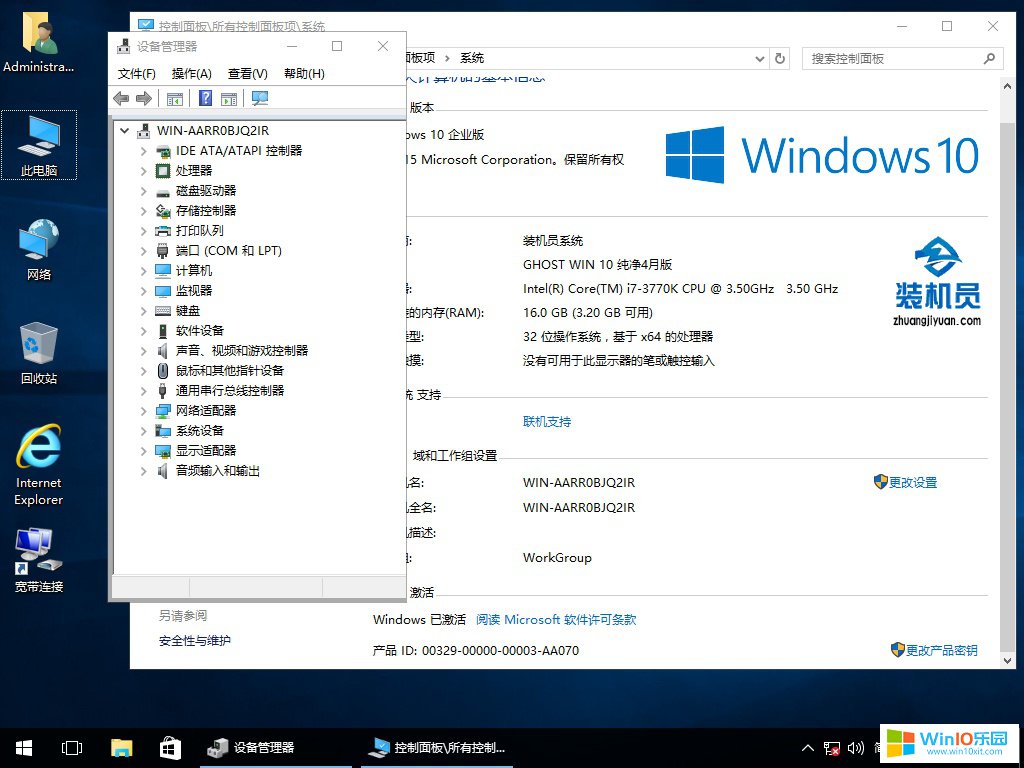Image resolution: width=1024 pixels, height=768 pixels.
Task: Select the monitor icon next to 监视器
Action: pos(163,291)
